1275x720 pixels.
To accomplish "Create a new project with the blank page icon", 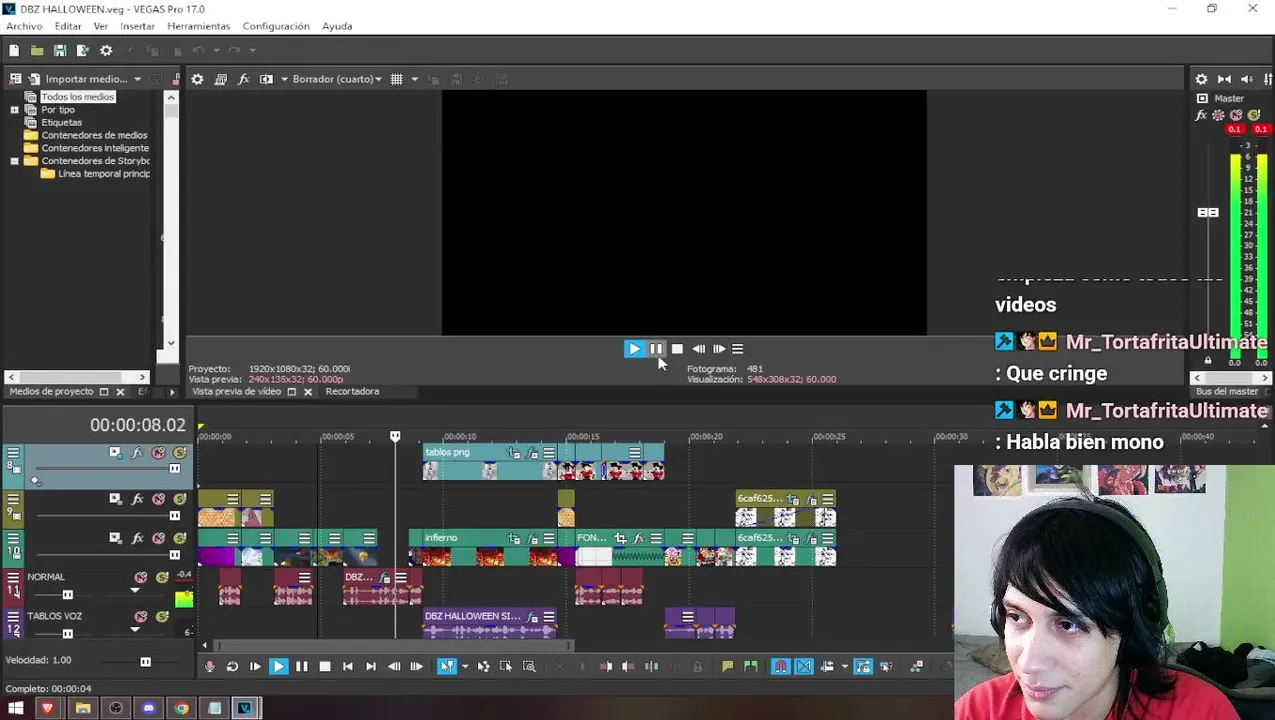I will click(x=14, y=51).
